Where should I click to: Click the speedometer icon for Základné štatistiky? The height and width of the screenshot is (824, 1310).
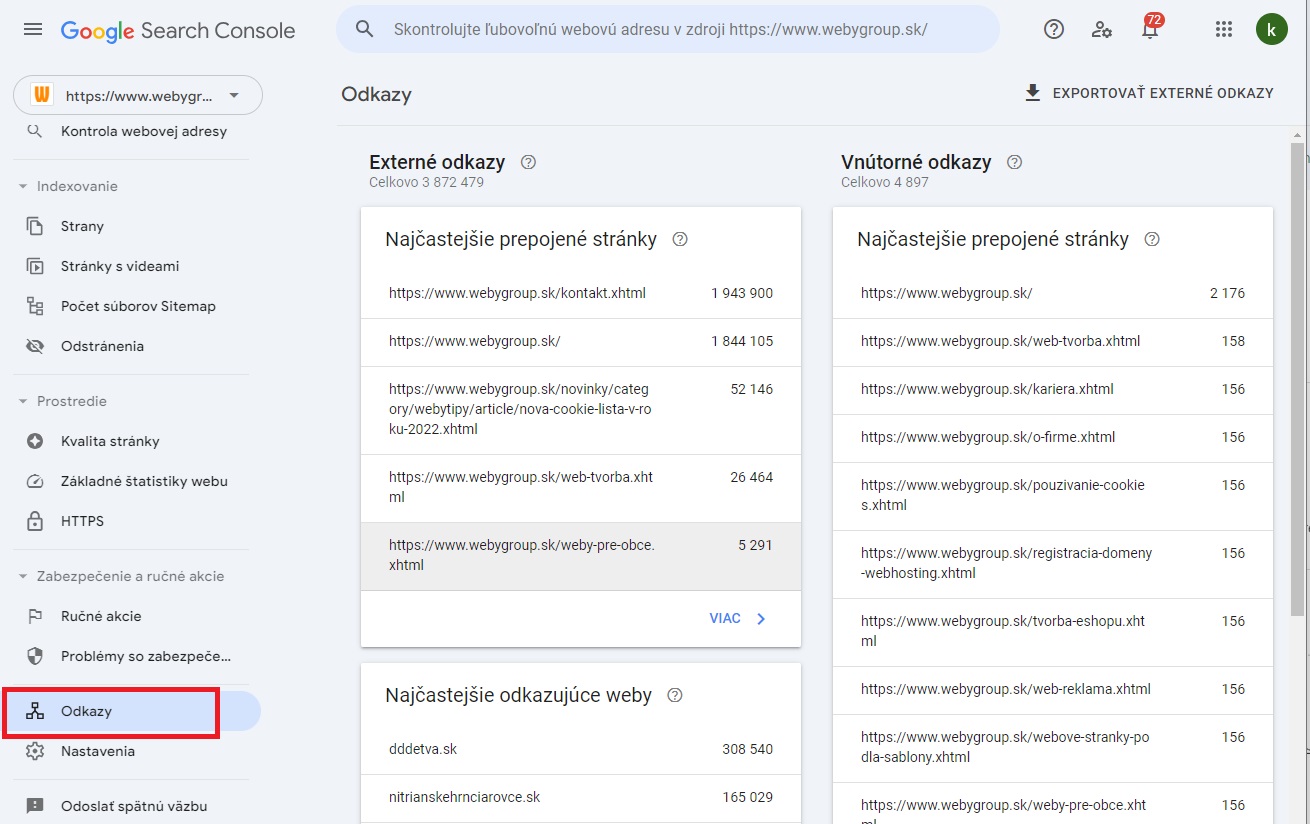click(x=35, y=481)
